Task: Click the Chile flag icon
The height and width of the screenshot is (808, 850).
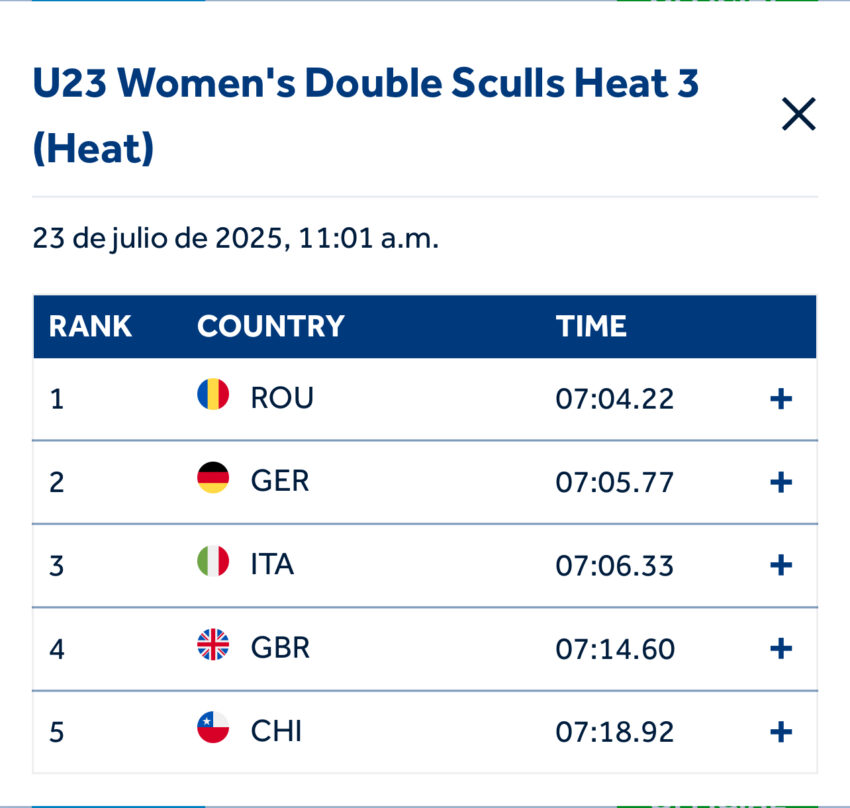Action: click(213, 728)
